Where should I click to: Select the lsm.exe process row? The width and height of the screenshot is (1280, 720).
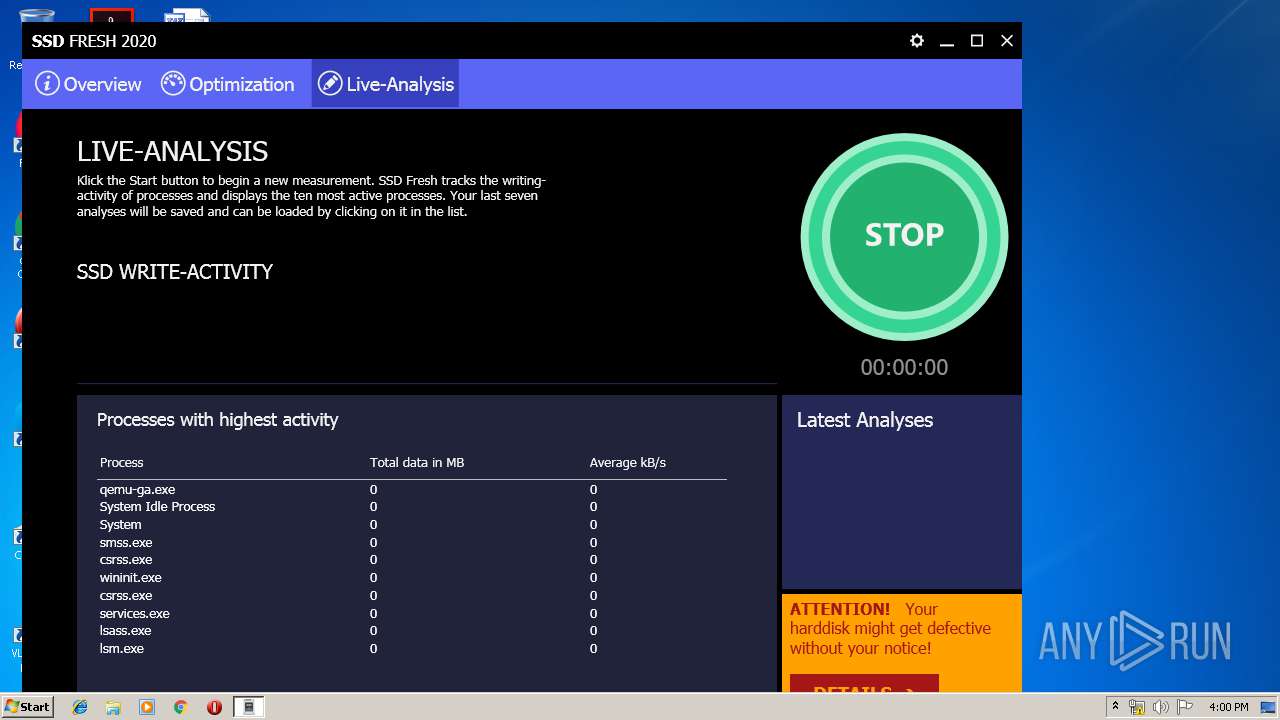[x=411, y=649]
